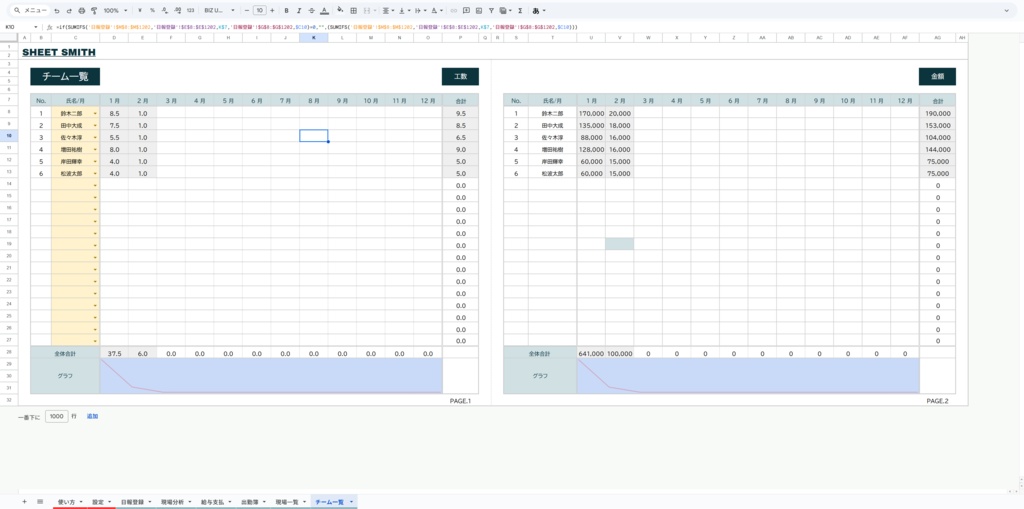Toggle strikethrough formatting
Viewport: 1024px width, 509px height.
[312, 11]
